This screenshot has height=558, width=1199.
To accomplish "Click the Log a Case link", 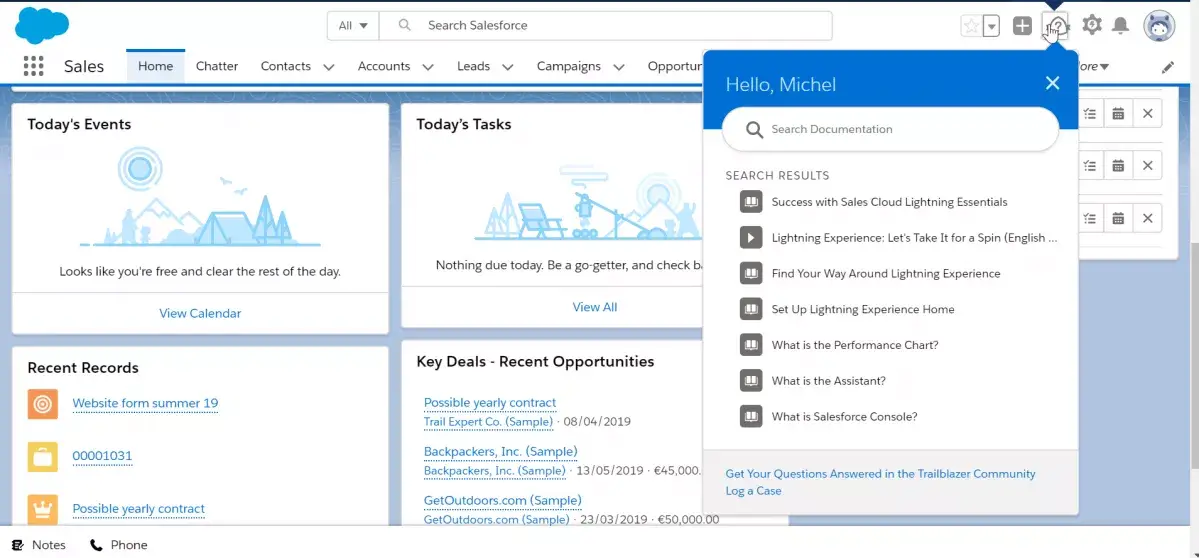I will [x=753, y=491].
